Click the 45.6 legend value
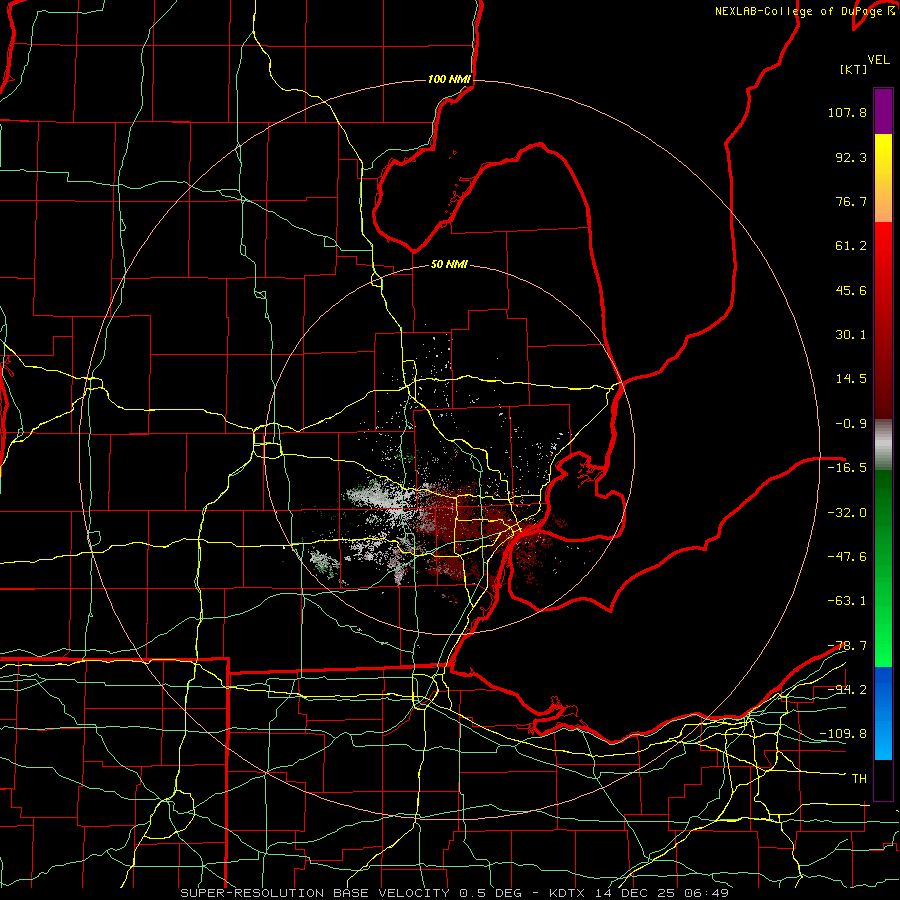This screenshot has height=900, width=900. pos(851,290)
